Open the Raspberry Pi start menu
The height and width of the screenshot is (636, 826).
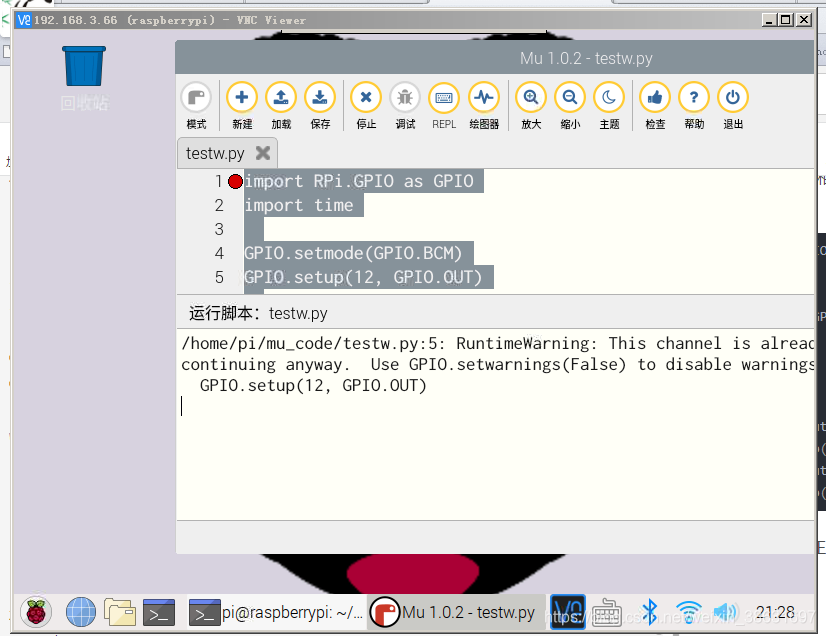[x=36, y=613]
